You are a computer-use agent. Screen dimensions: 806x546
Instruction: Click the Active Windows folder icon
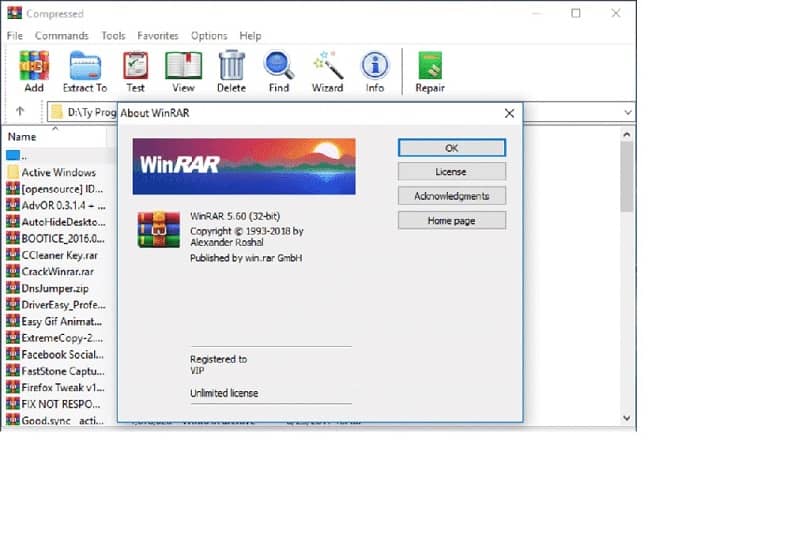[13, 172]
